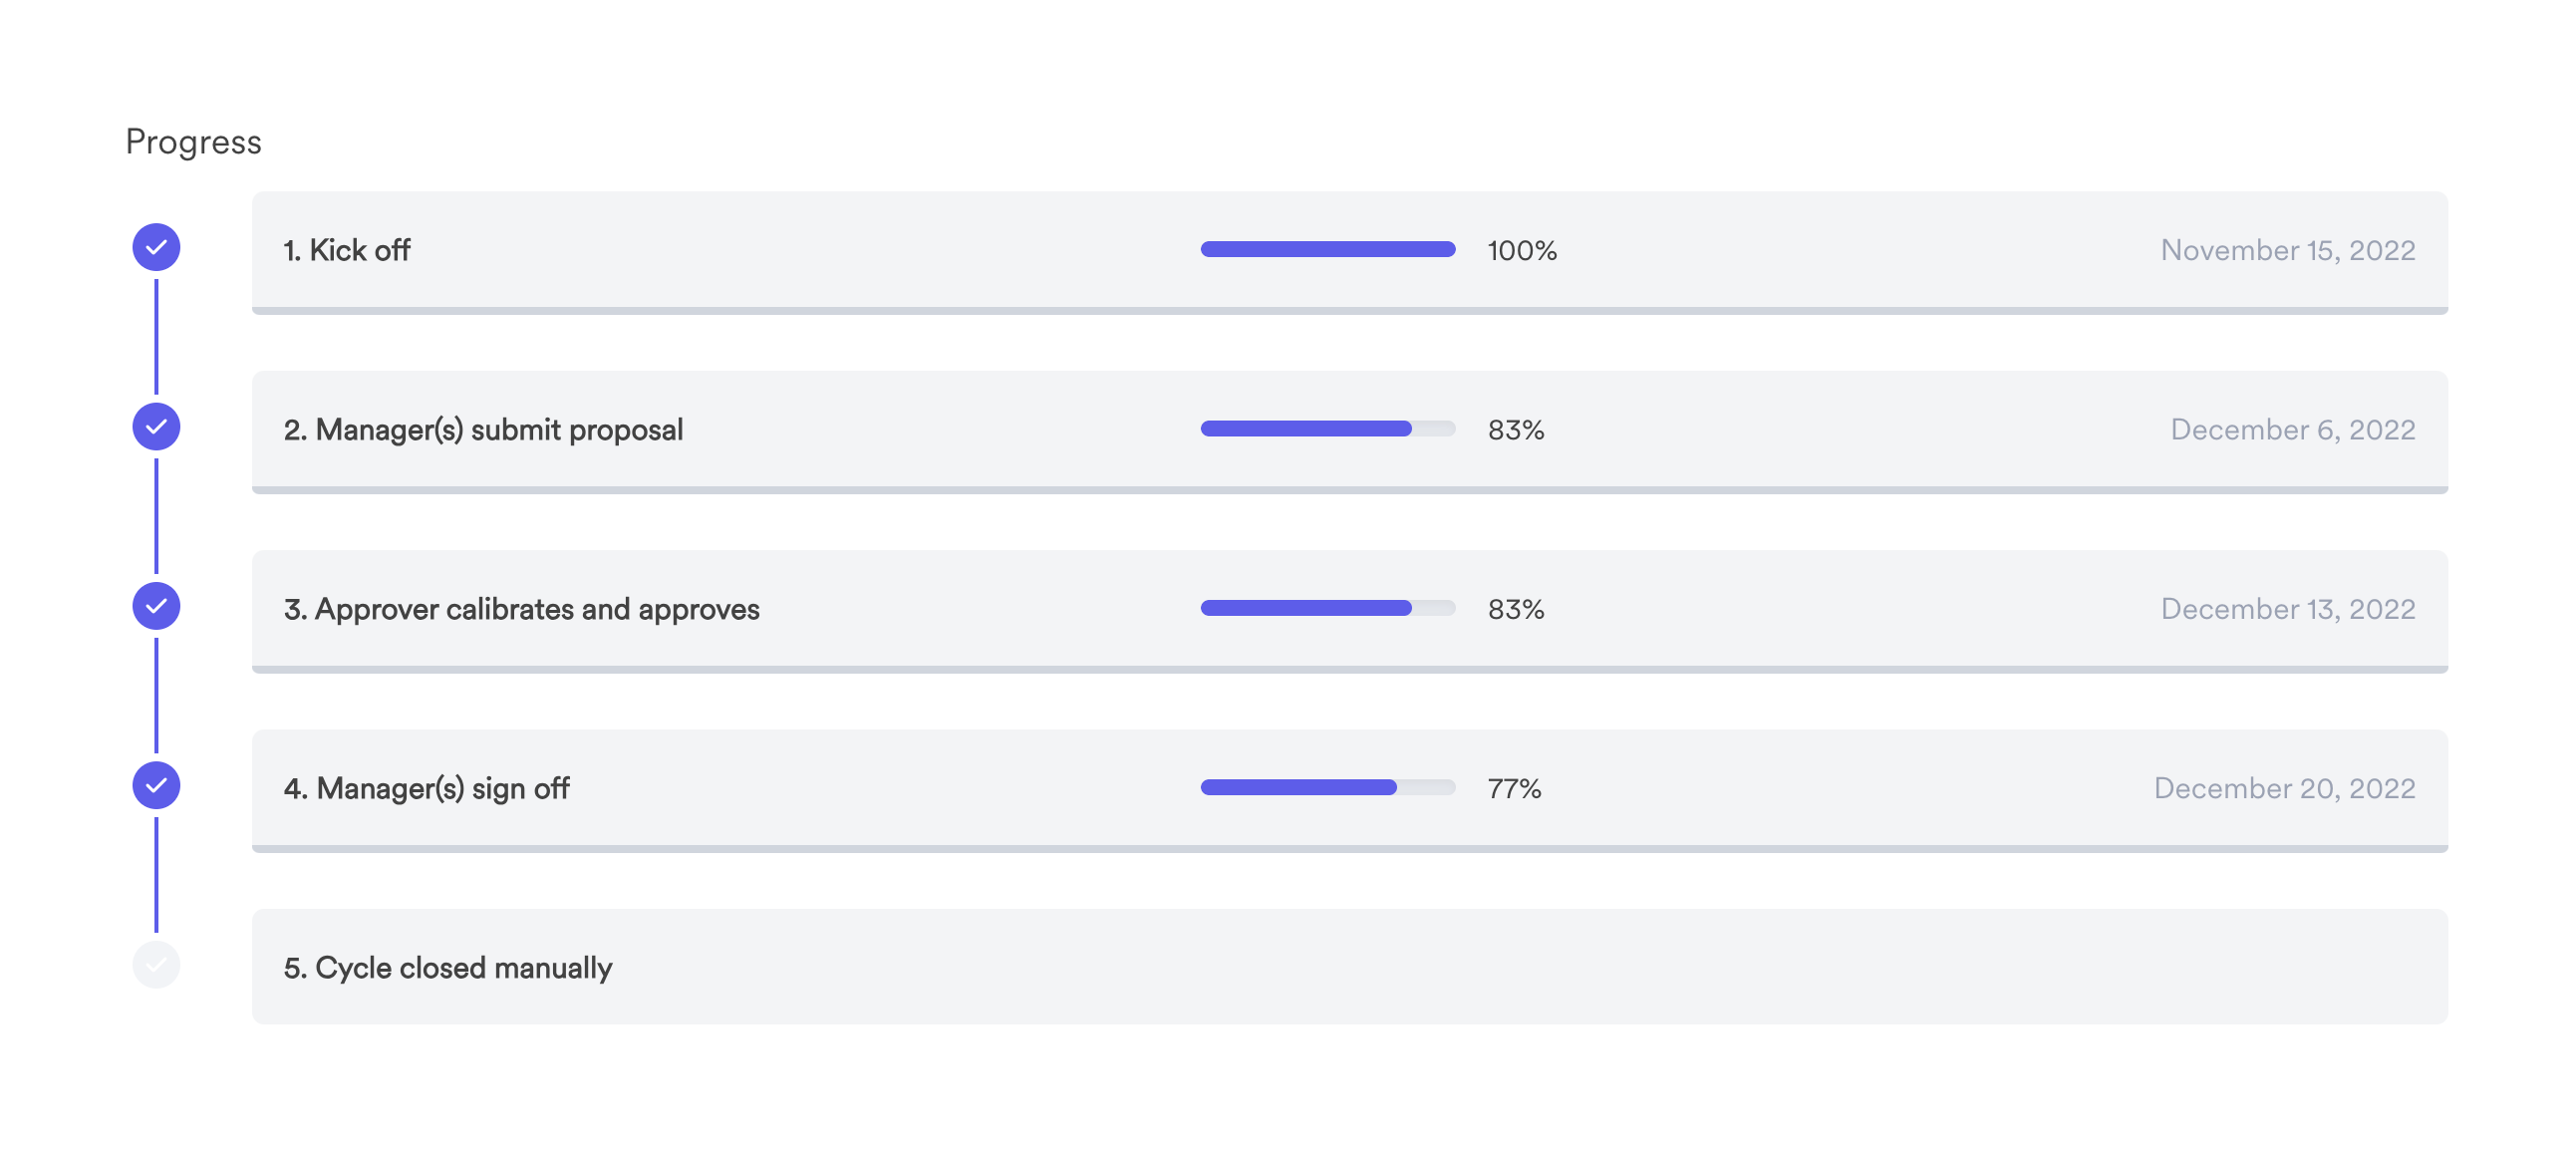2576x1152 pixels.
Task: Click the December 20, 2022 date
Action: 2284,788
